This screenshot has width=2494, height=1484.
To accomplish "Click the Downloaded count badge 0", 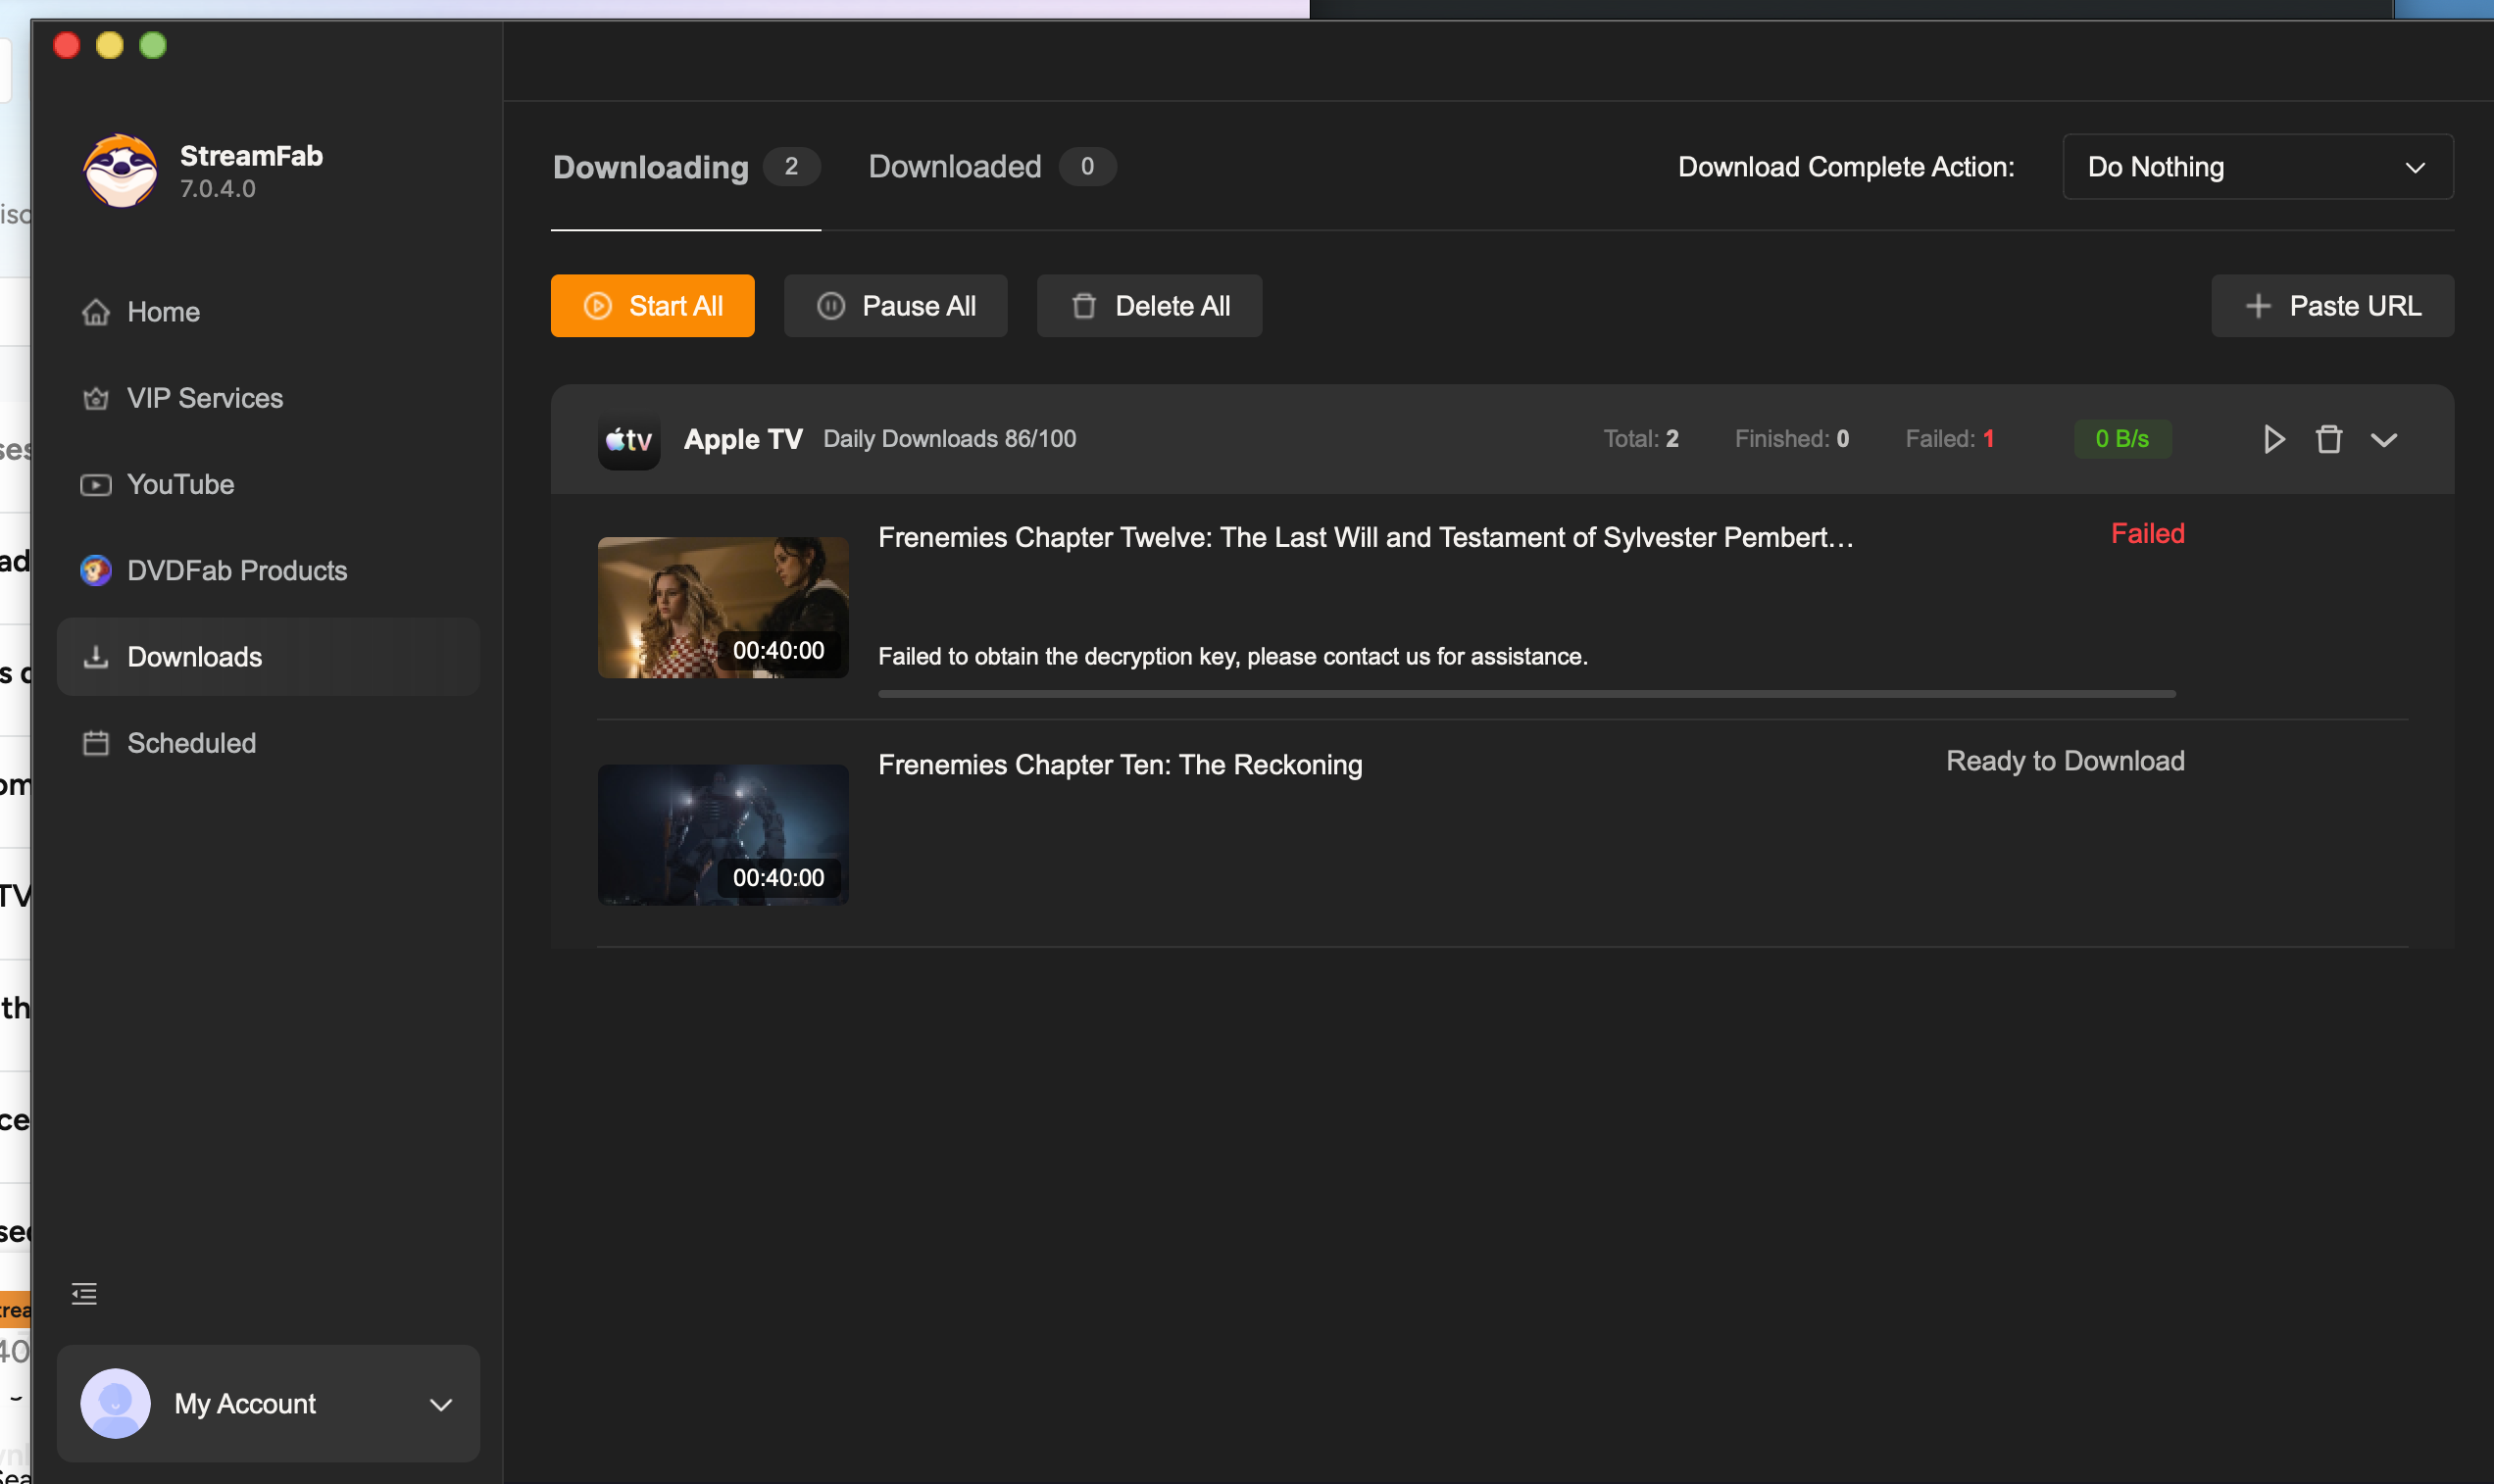I will (1087, 166).
